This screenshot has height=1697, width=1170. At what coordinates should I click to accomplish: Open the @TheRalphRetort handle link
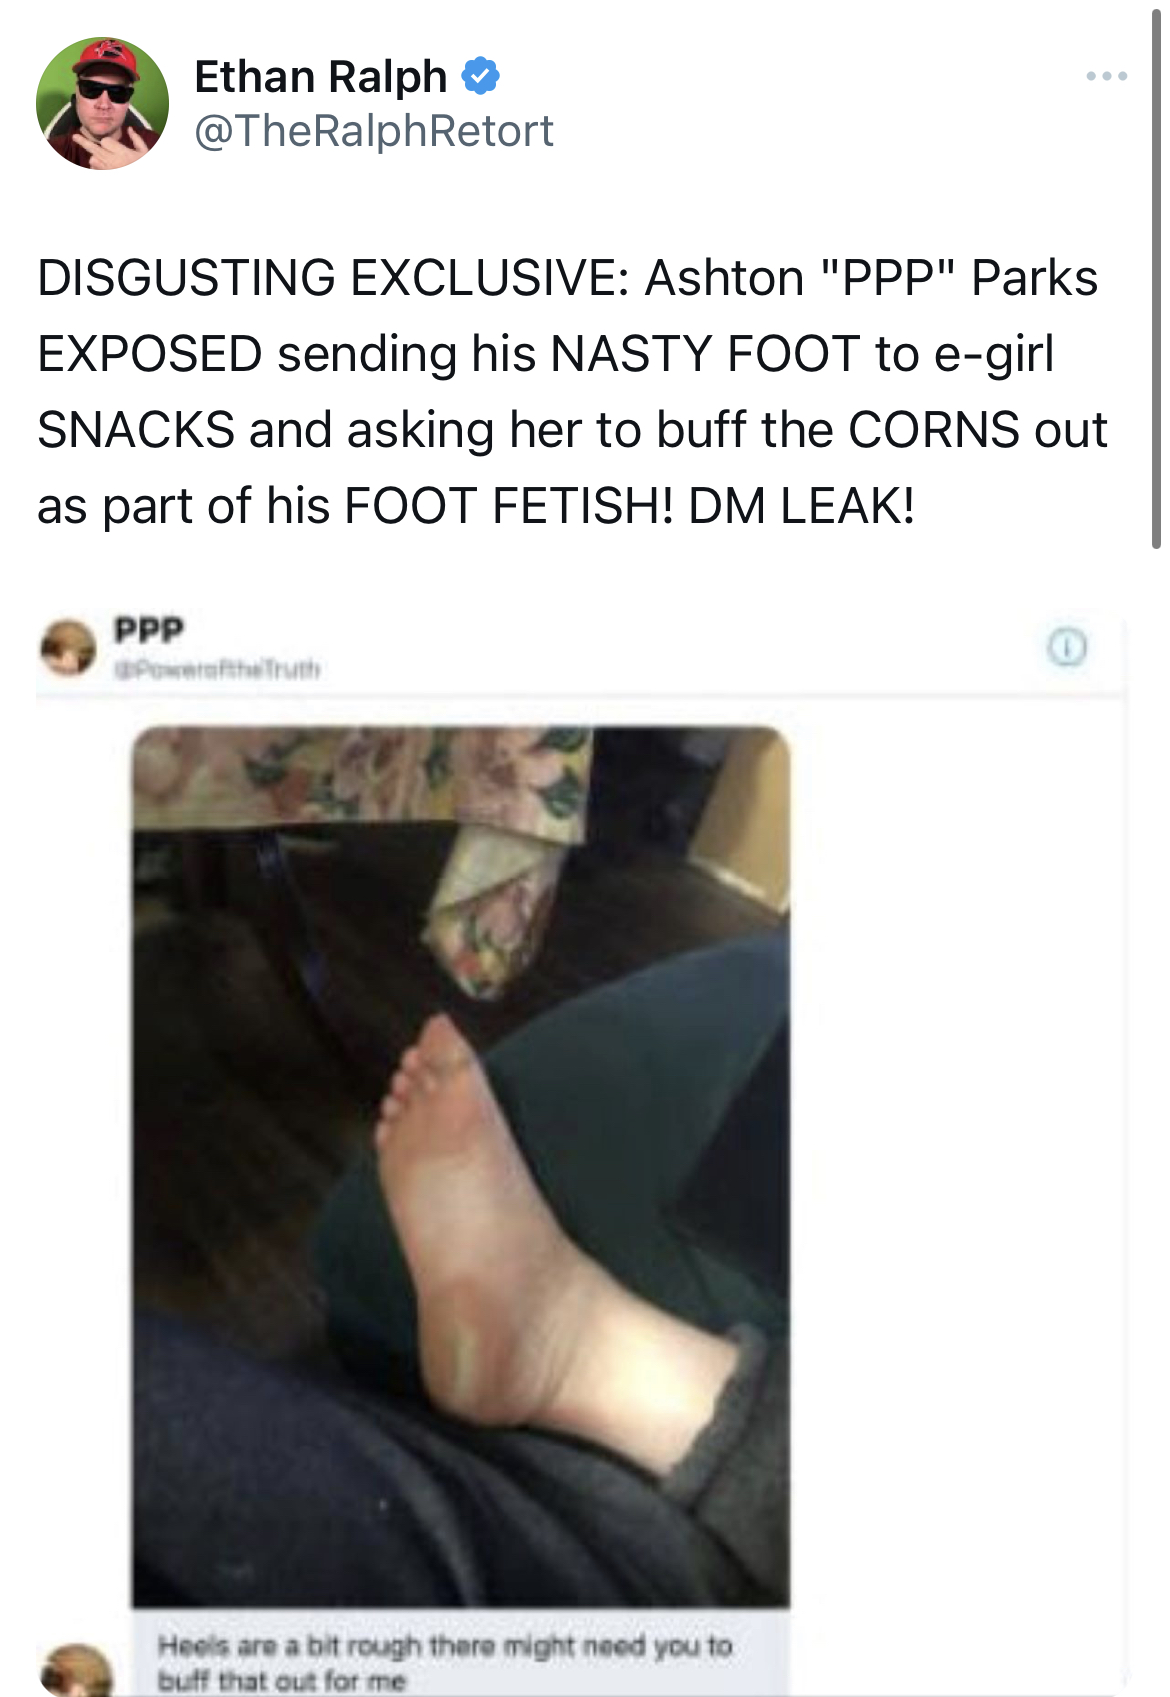coord(373,131)
